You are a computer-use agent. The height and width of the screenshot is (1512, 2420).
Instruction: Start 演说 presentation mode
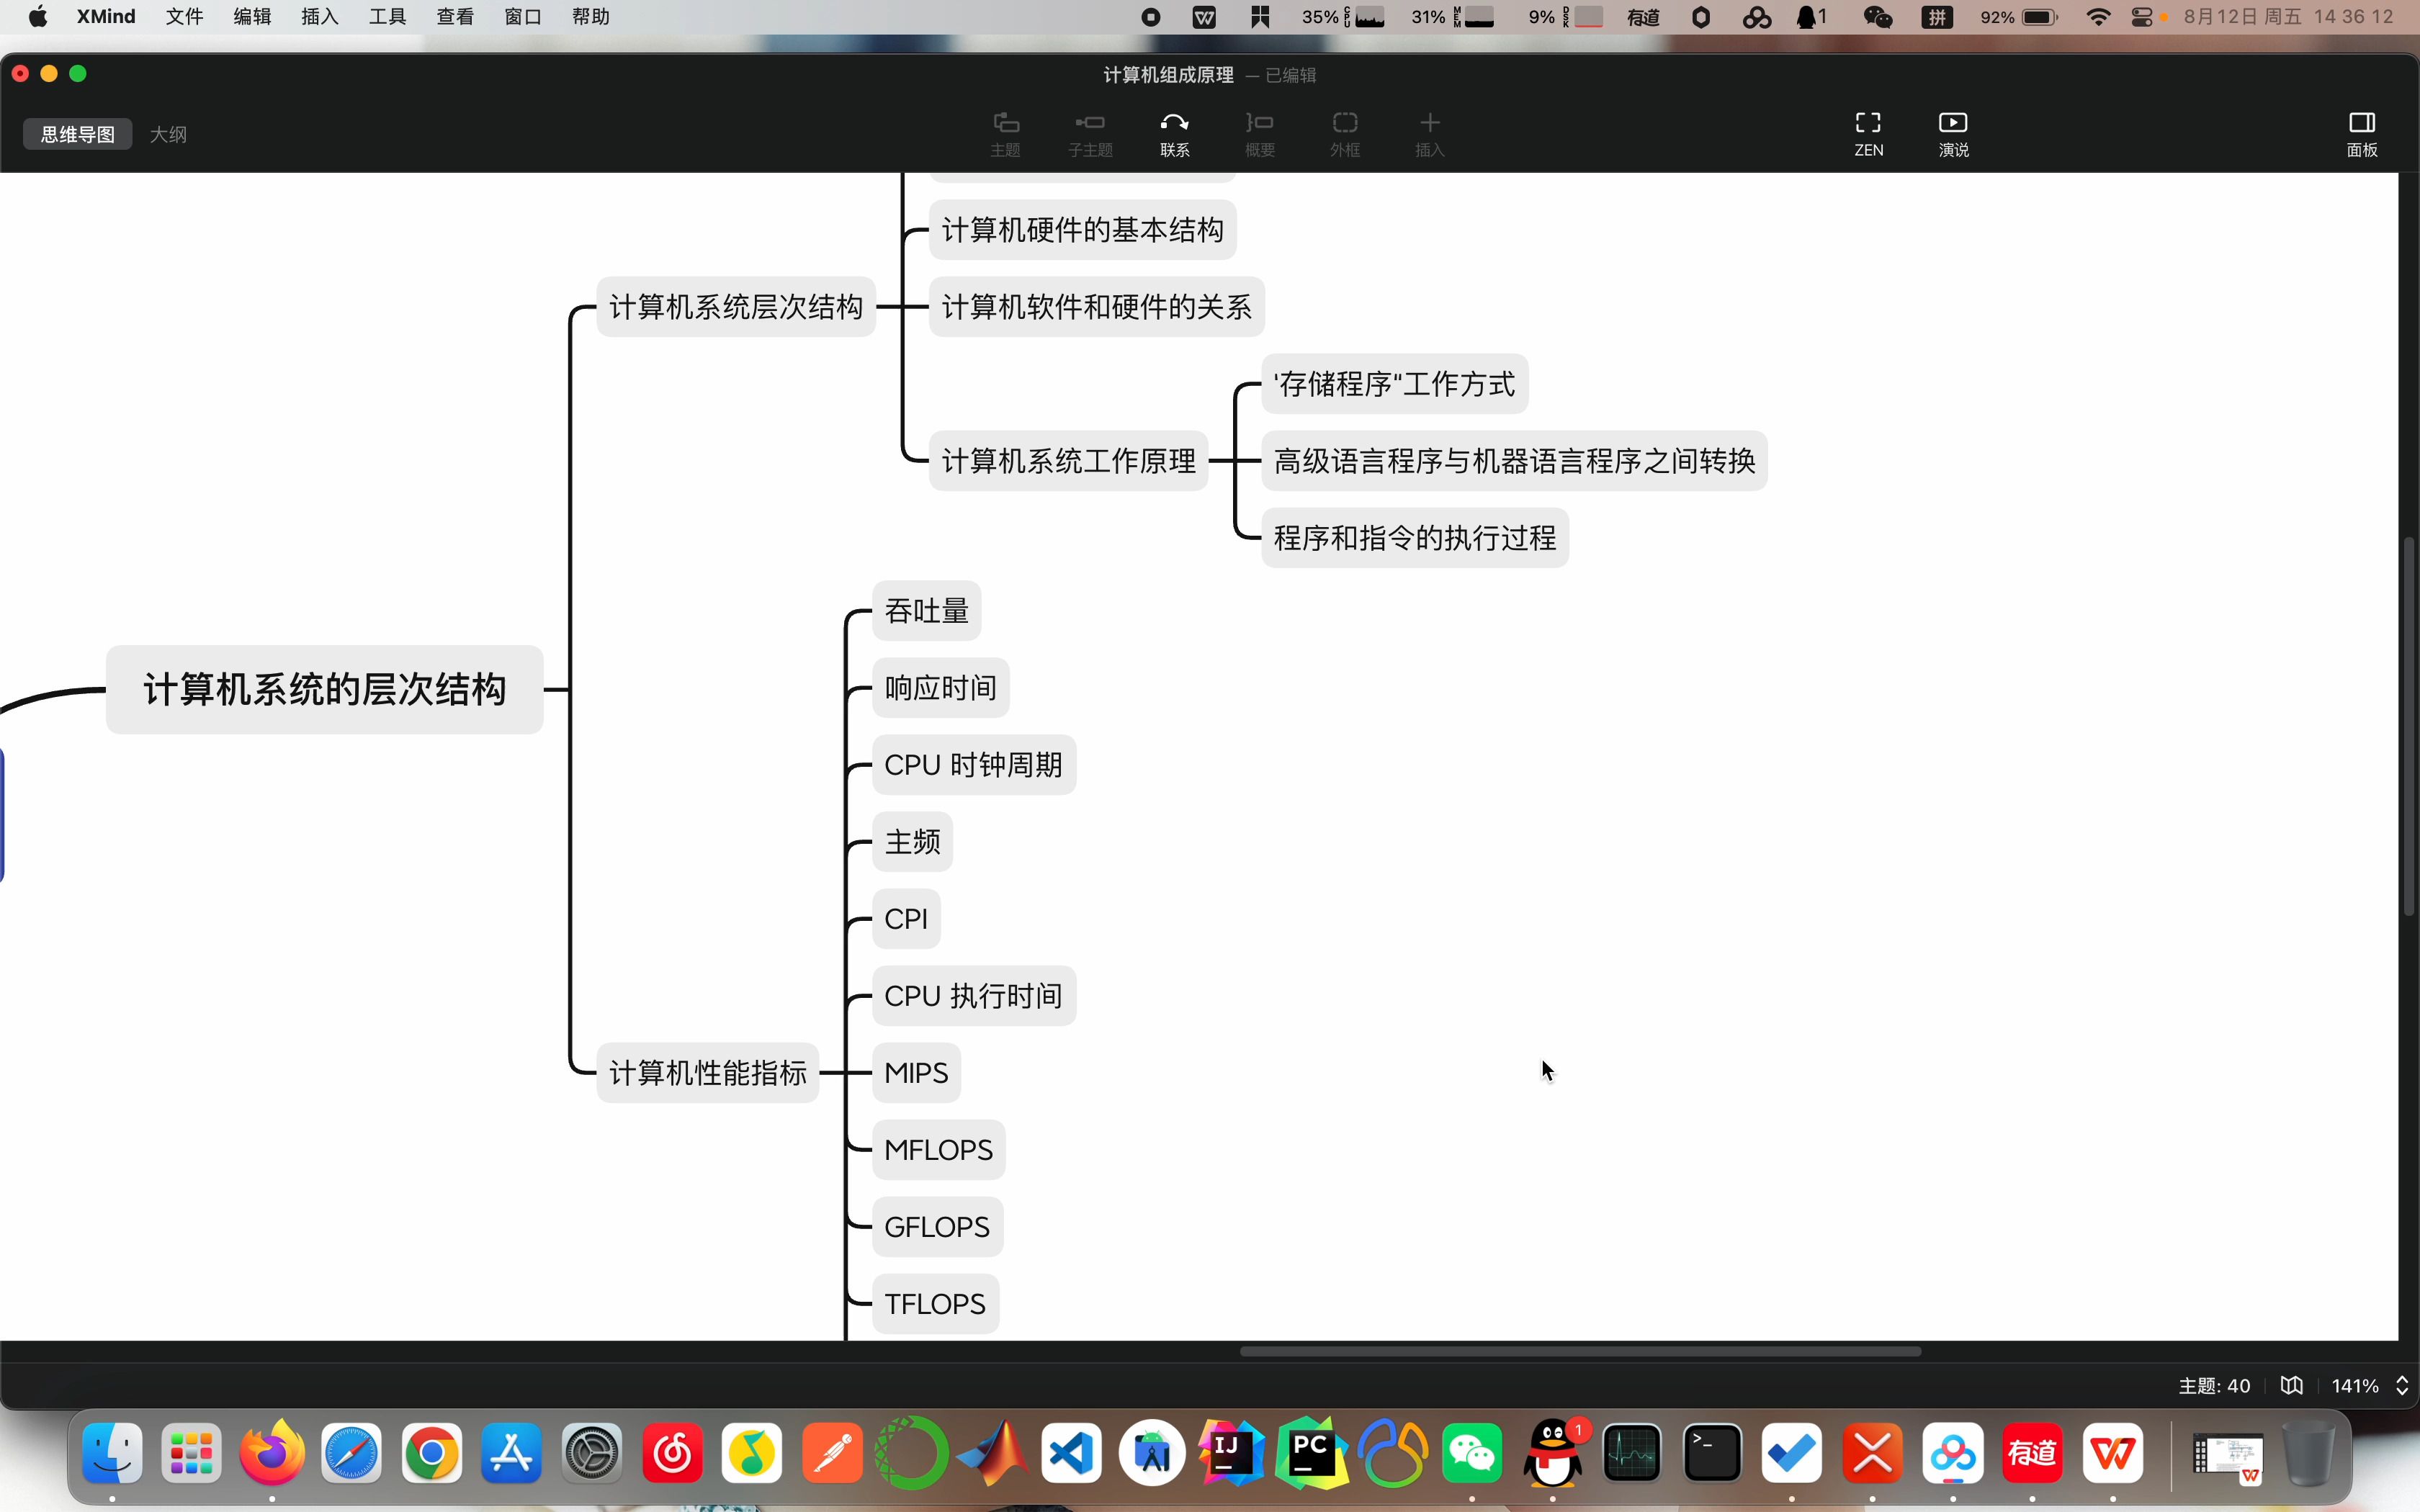[1952, 133]
